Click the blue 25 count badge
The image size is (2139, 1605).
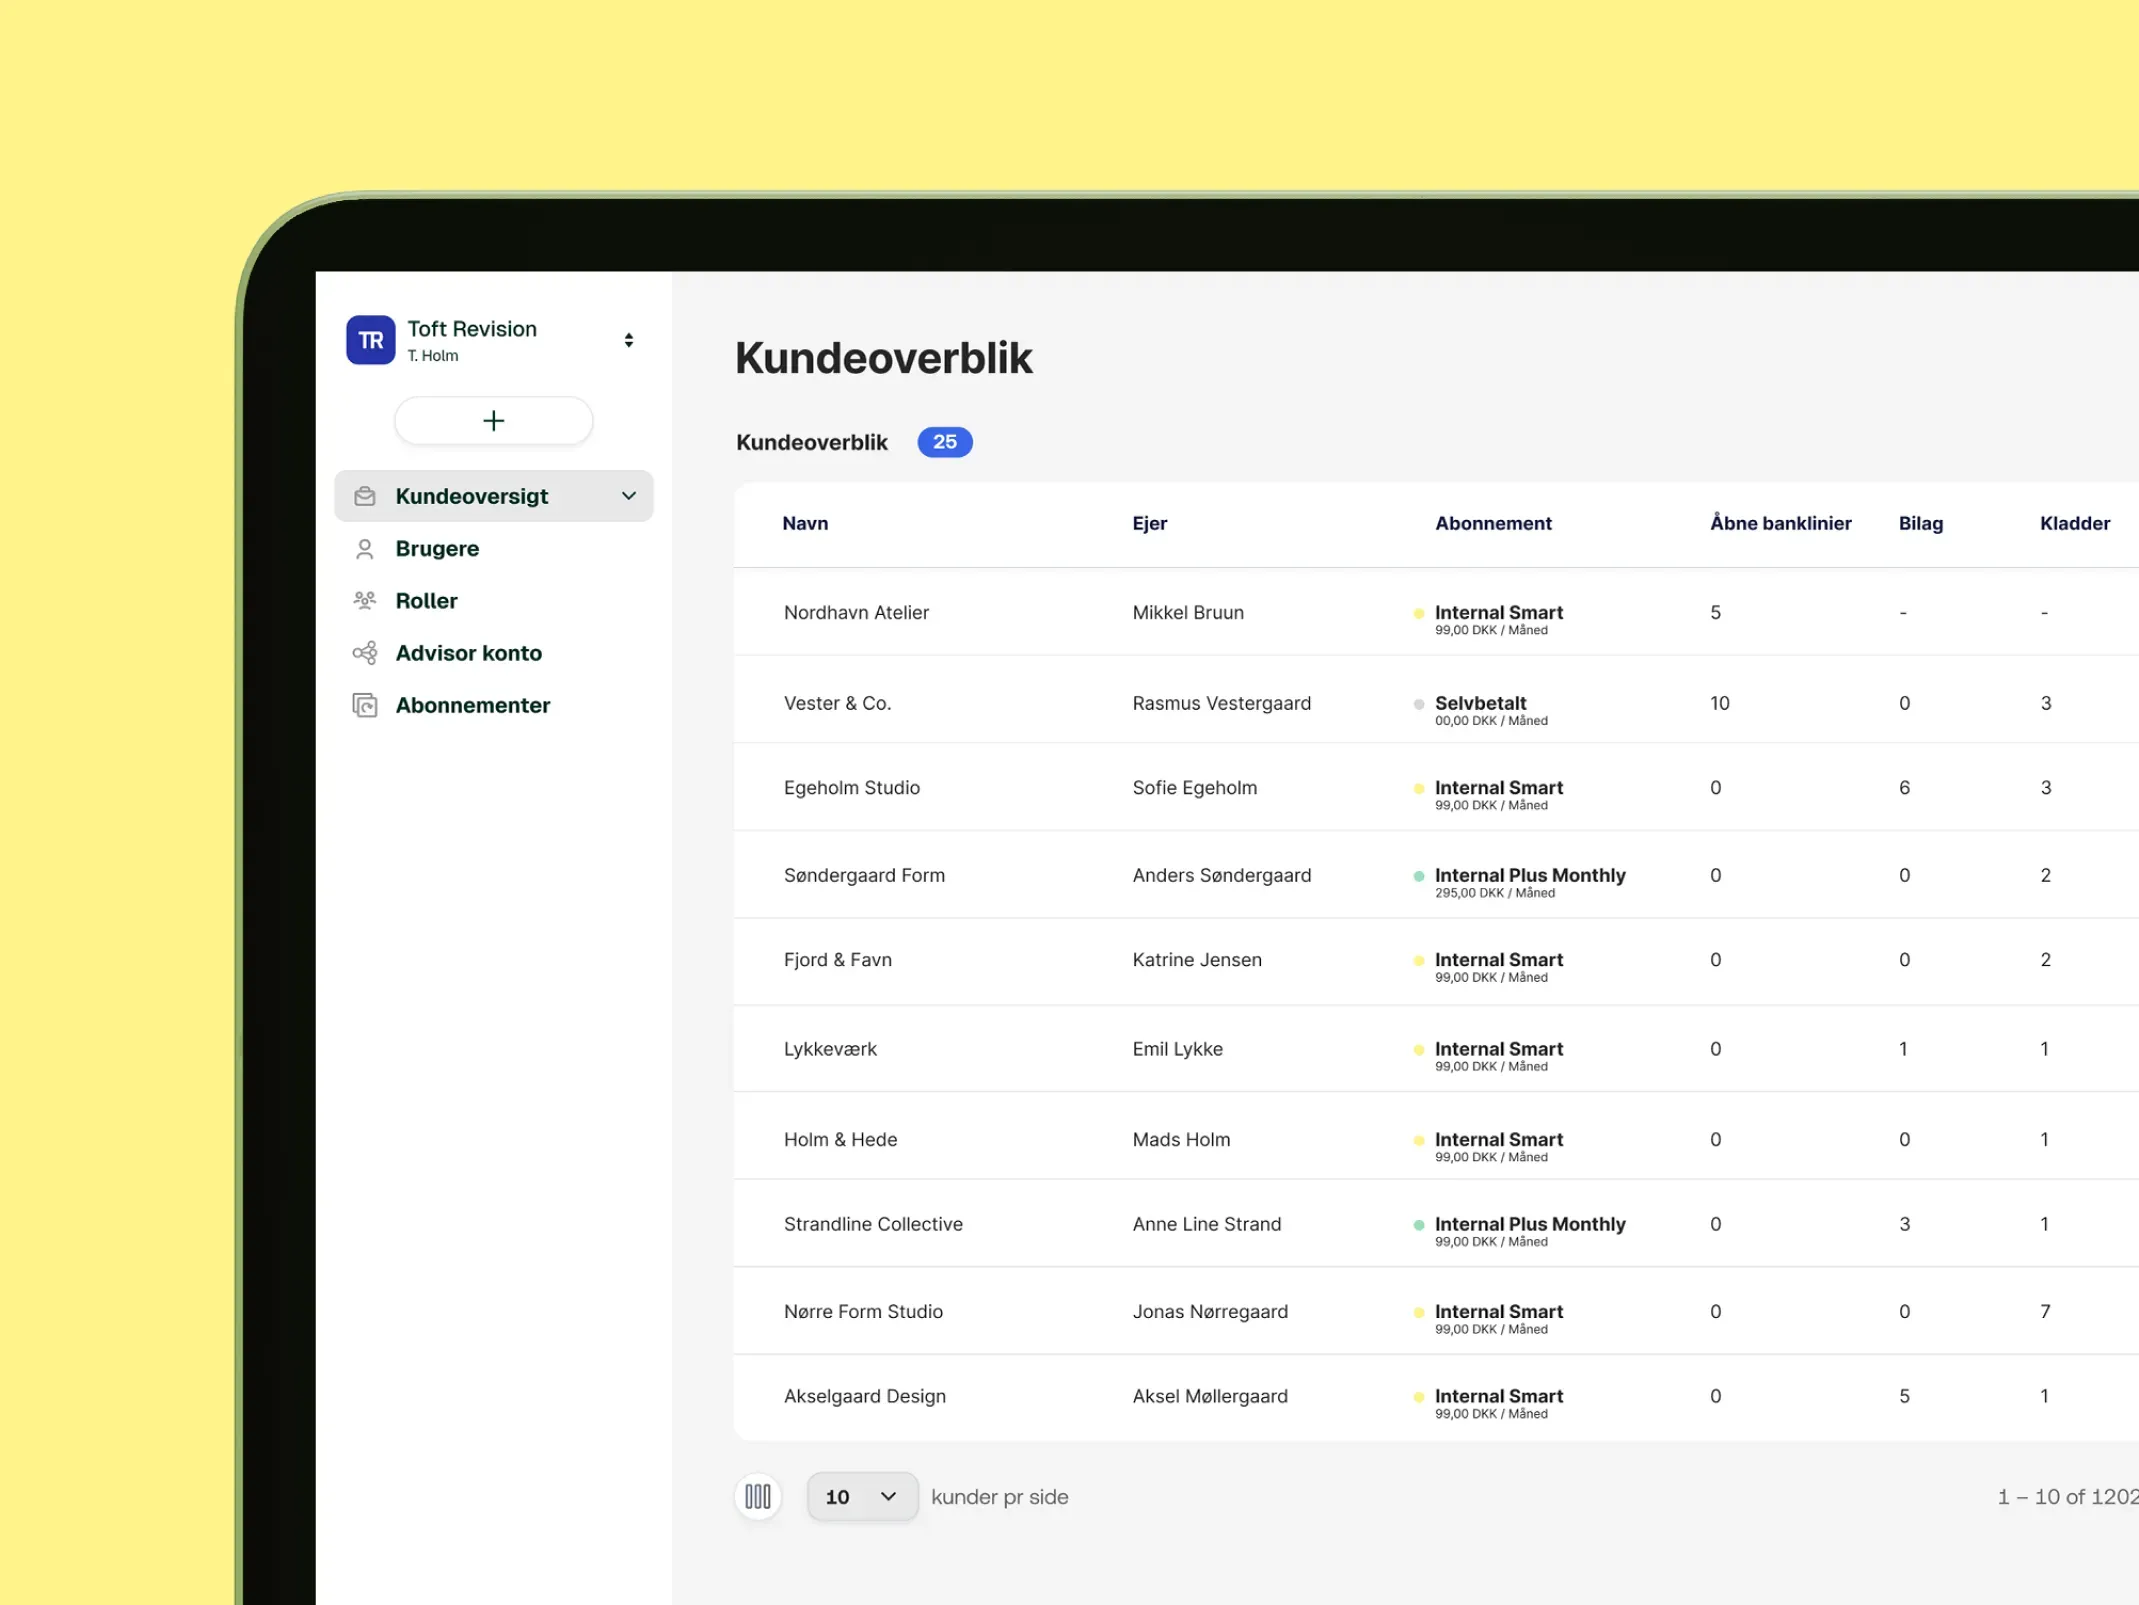coord(945,442)
